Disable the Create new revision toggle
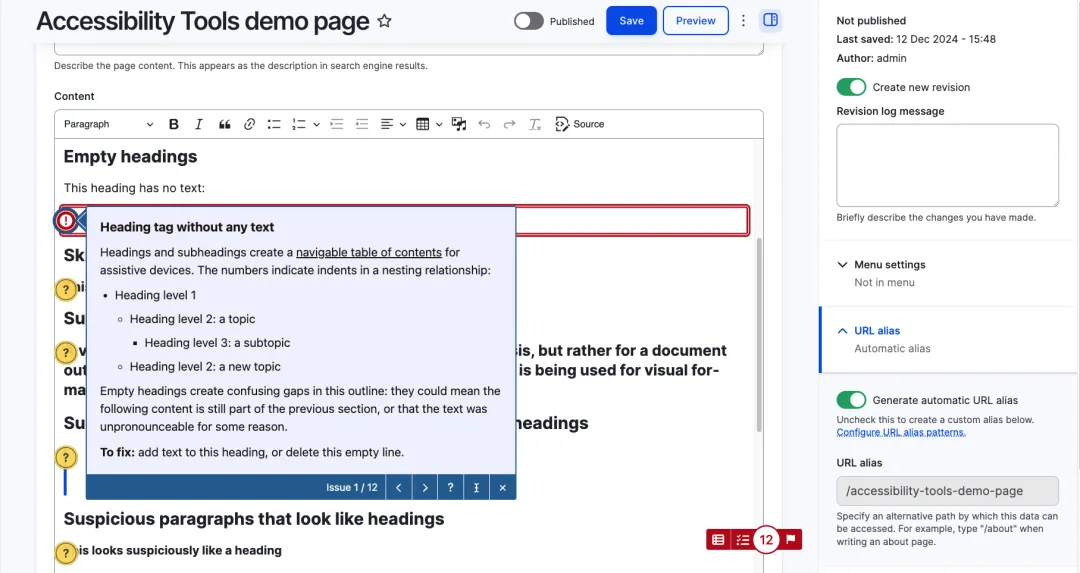Screen dimensions: 1080x573 click(851, 87)
